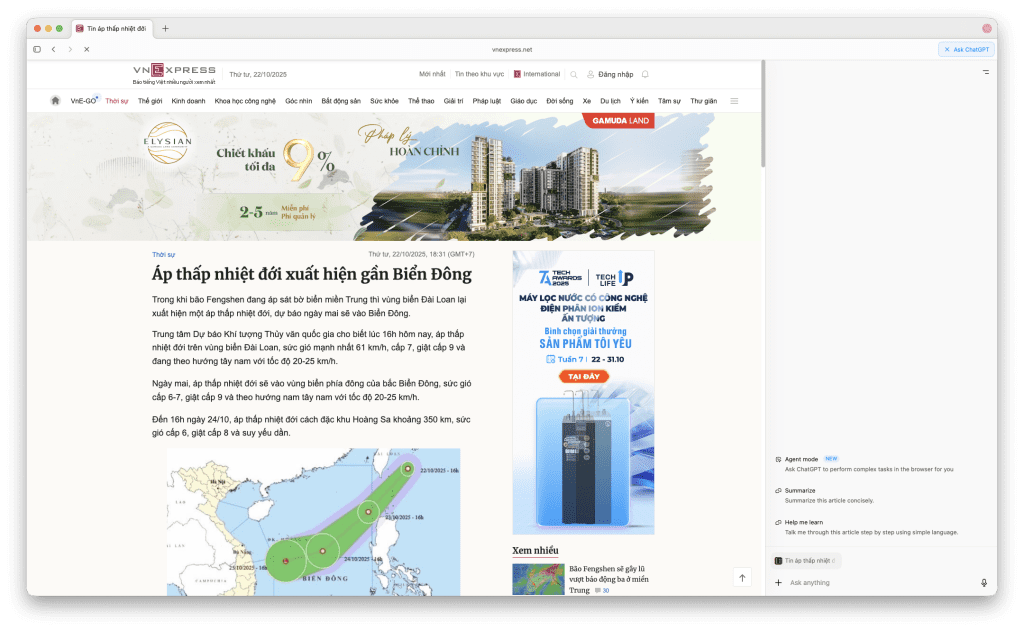
Task: Click the notification bell icon
Action: pyautogui.click(x=645, y=74)
